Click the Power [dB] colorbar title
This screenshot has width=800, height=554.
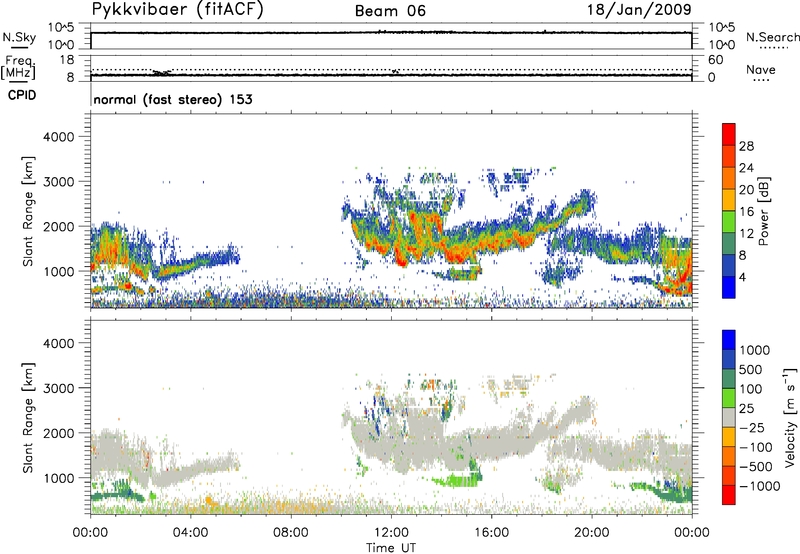tap(763, 211)
